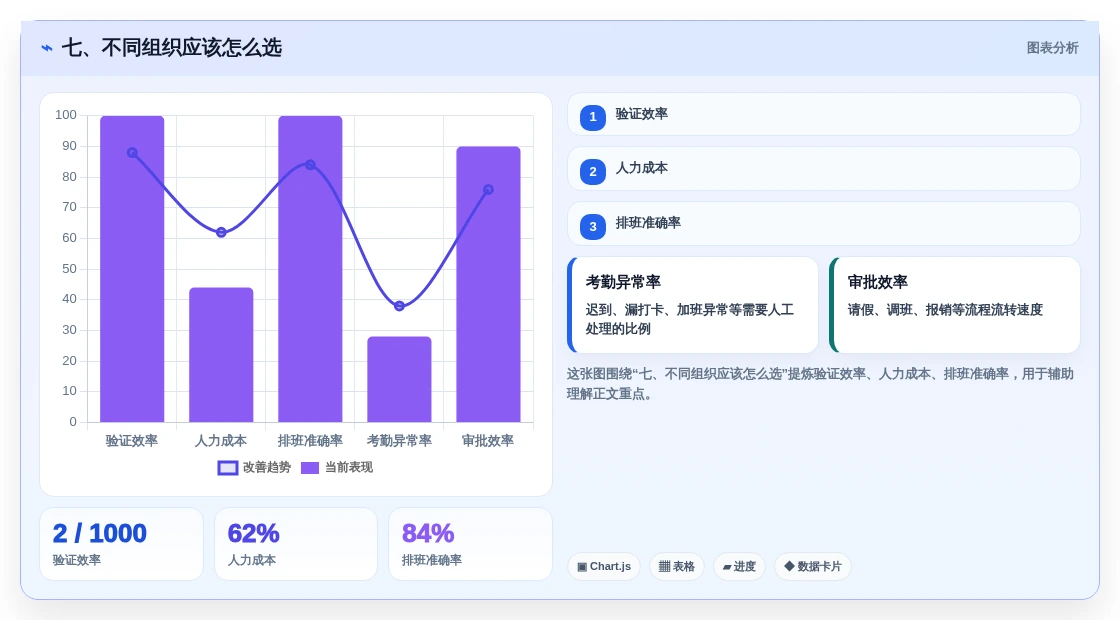1120x620 pixels.
Task: Click the trend line point above 人力成本
Action: tap(221, 232)
